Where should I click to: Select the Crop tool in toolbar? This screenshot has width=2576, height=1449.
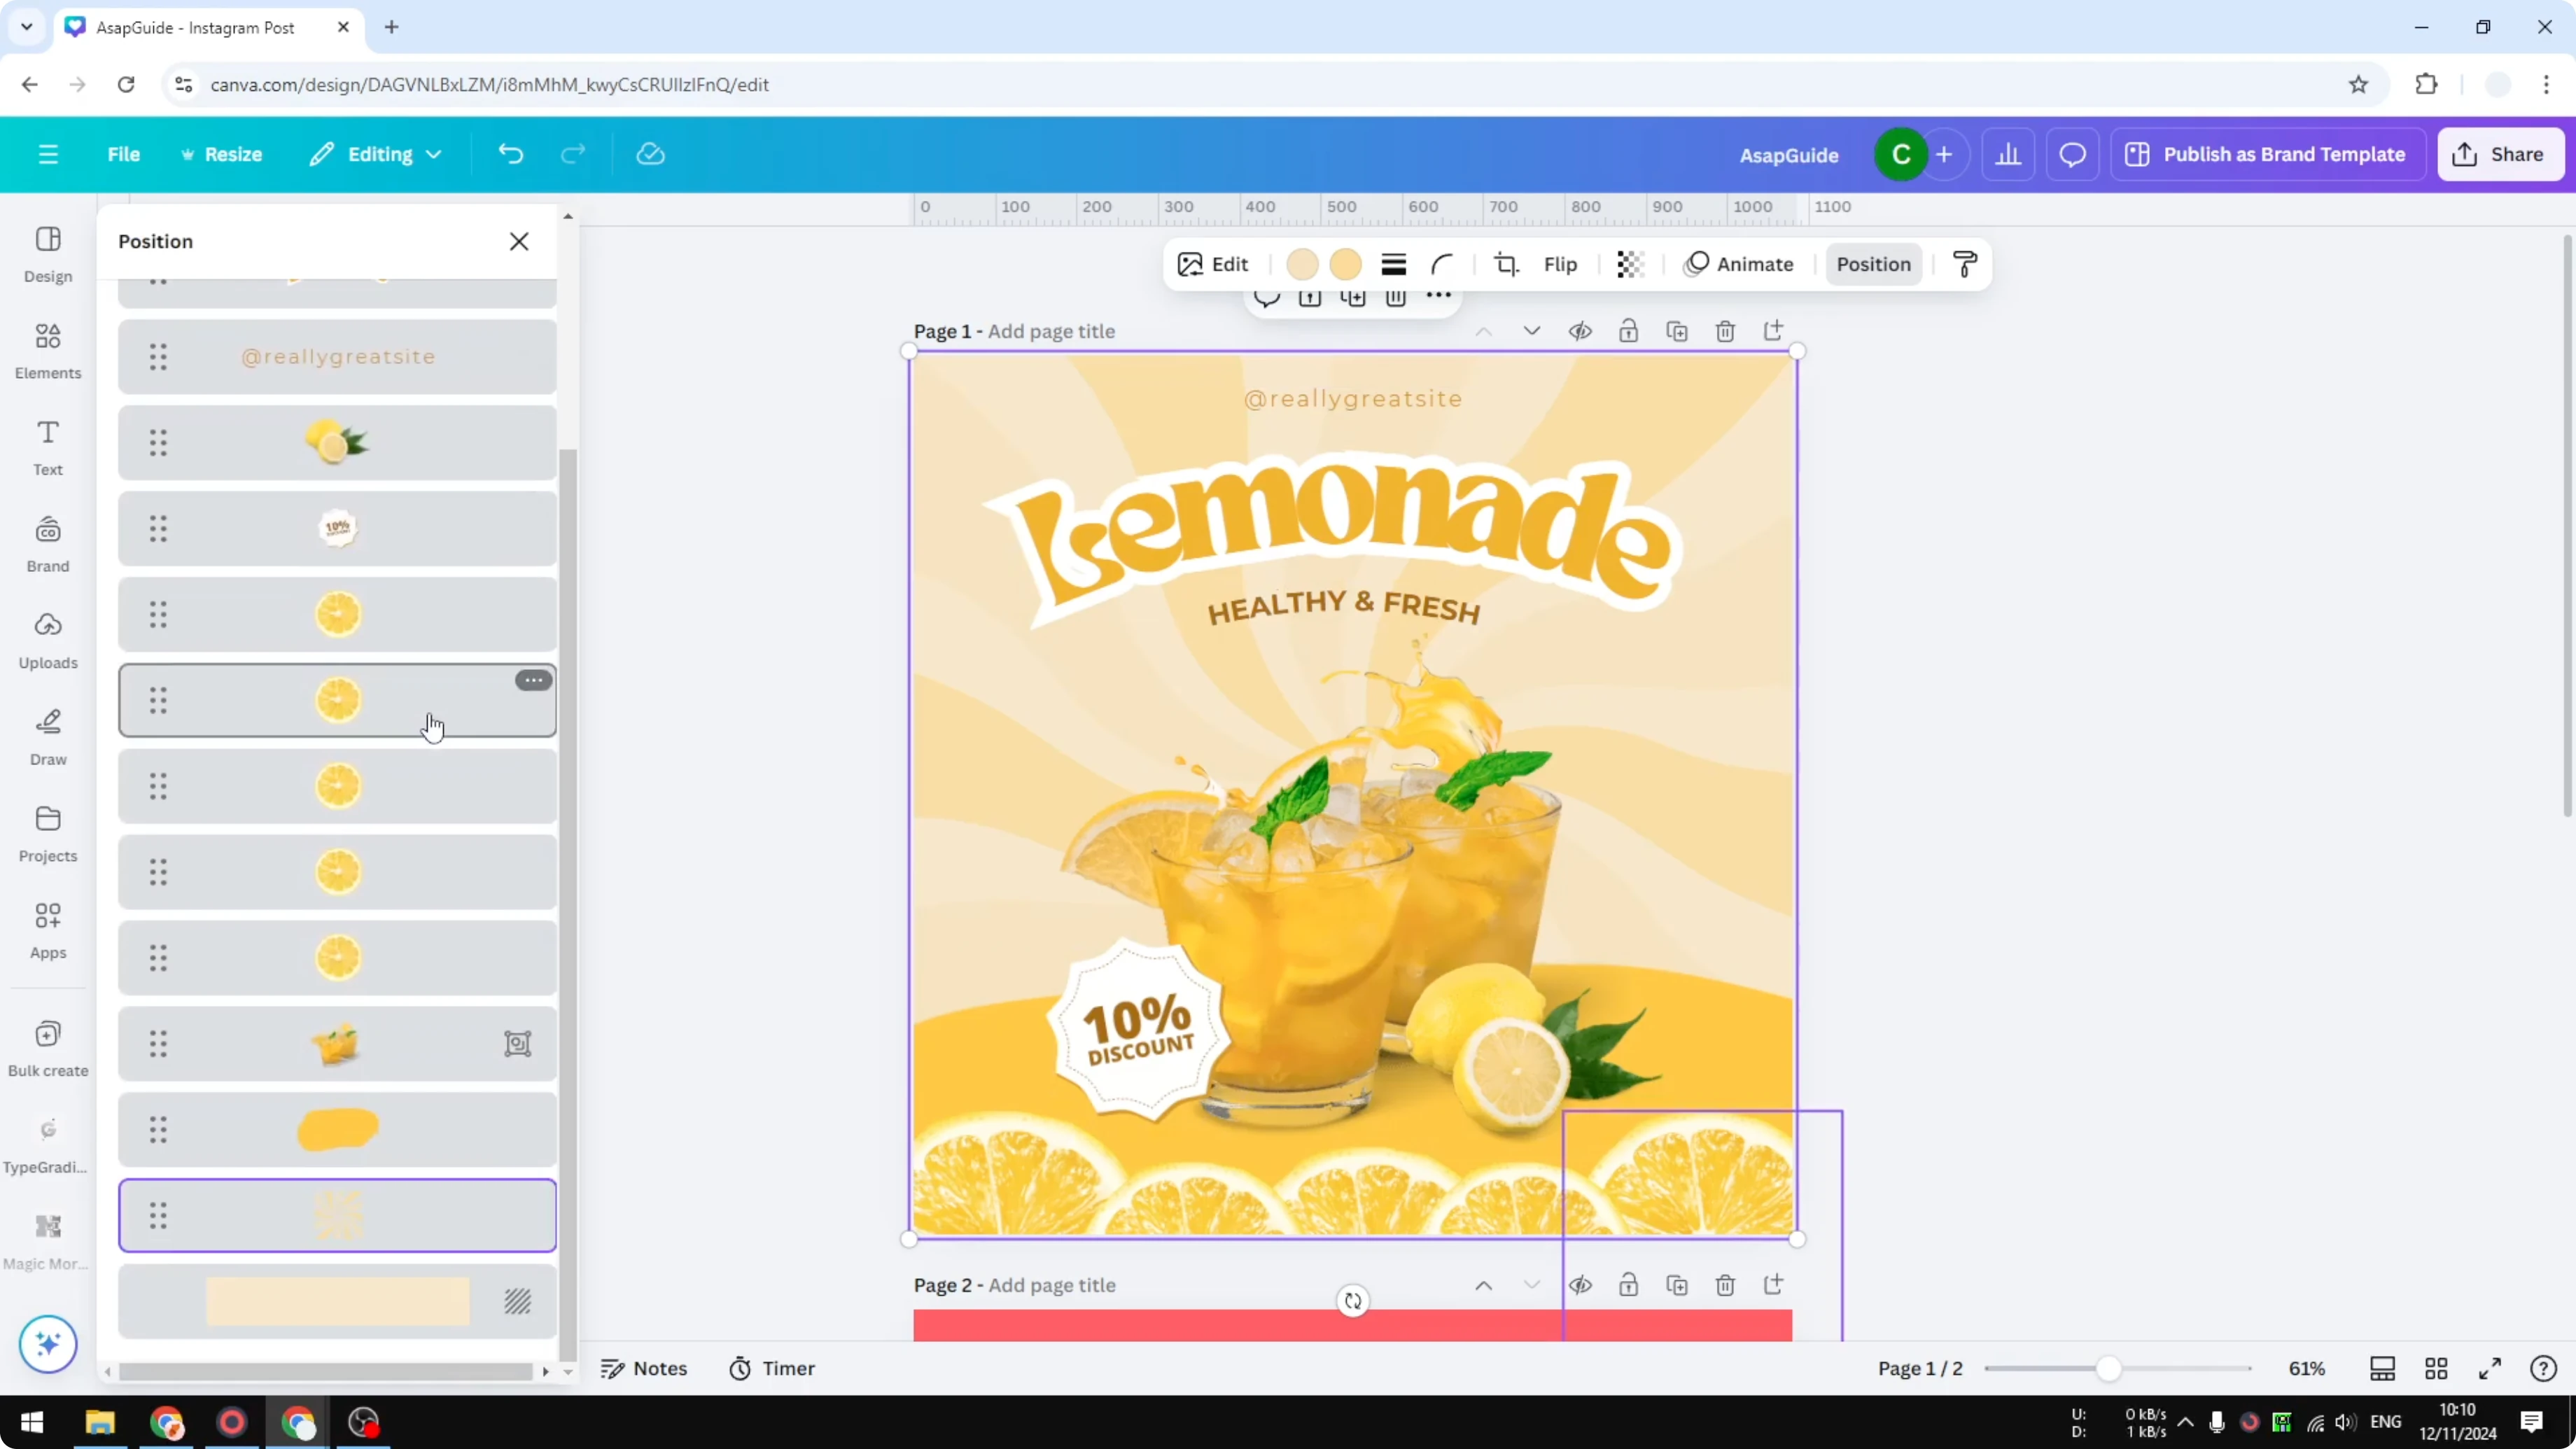1507,264
